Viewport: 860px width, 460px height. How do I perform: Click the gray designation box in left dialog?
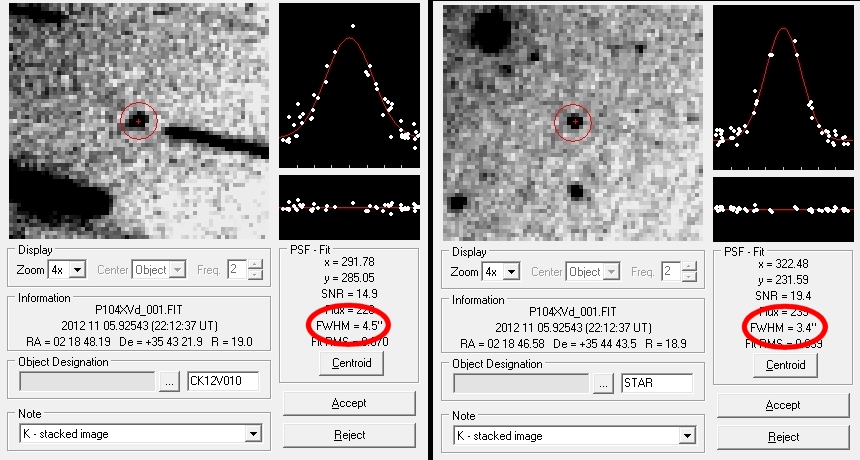[85, 381]
